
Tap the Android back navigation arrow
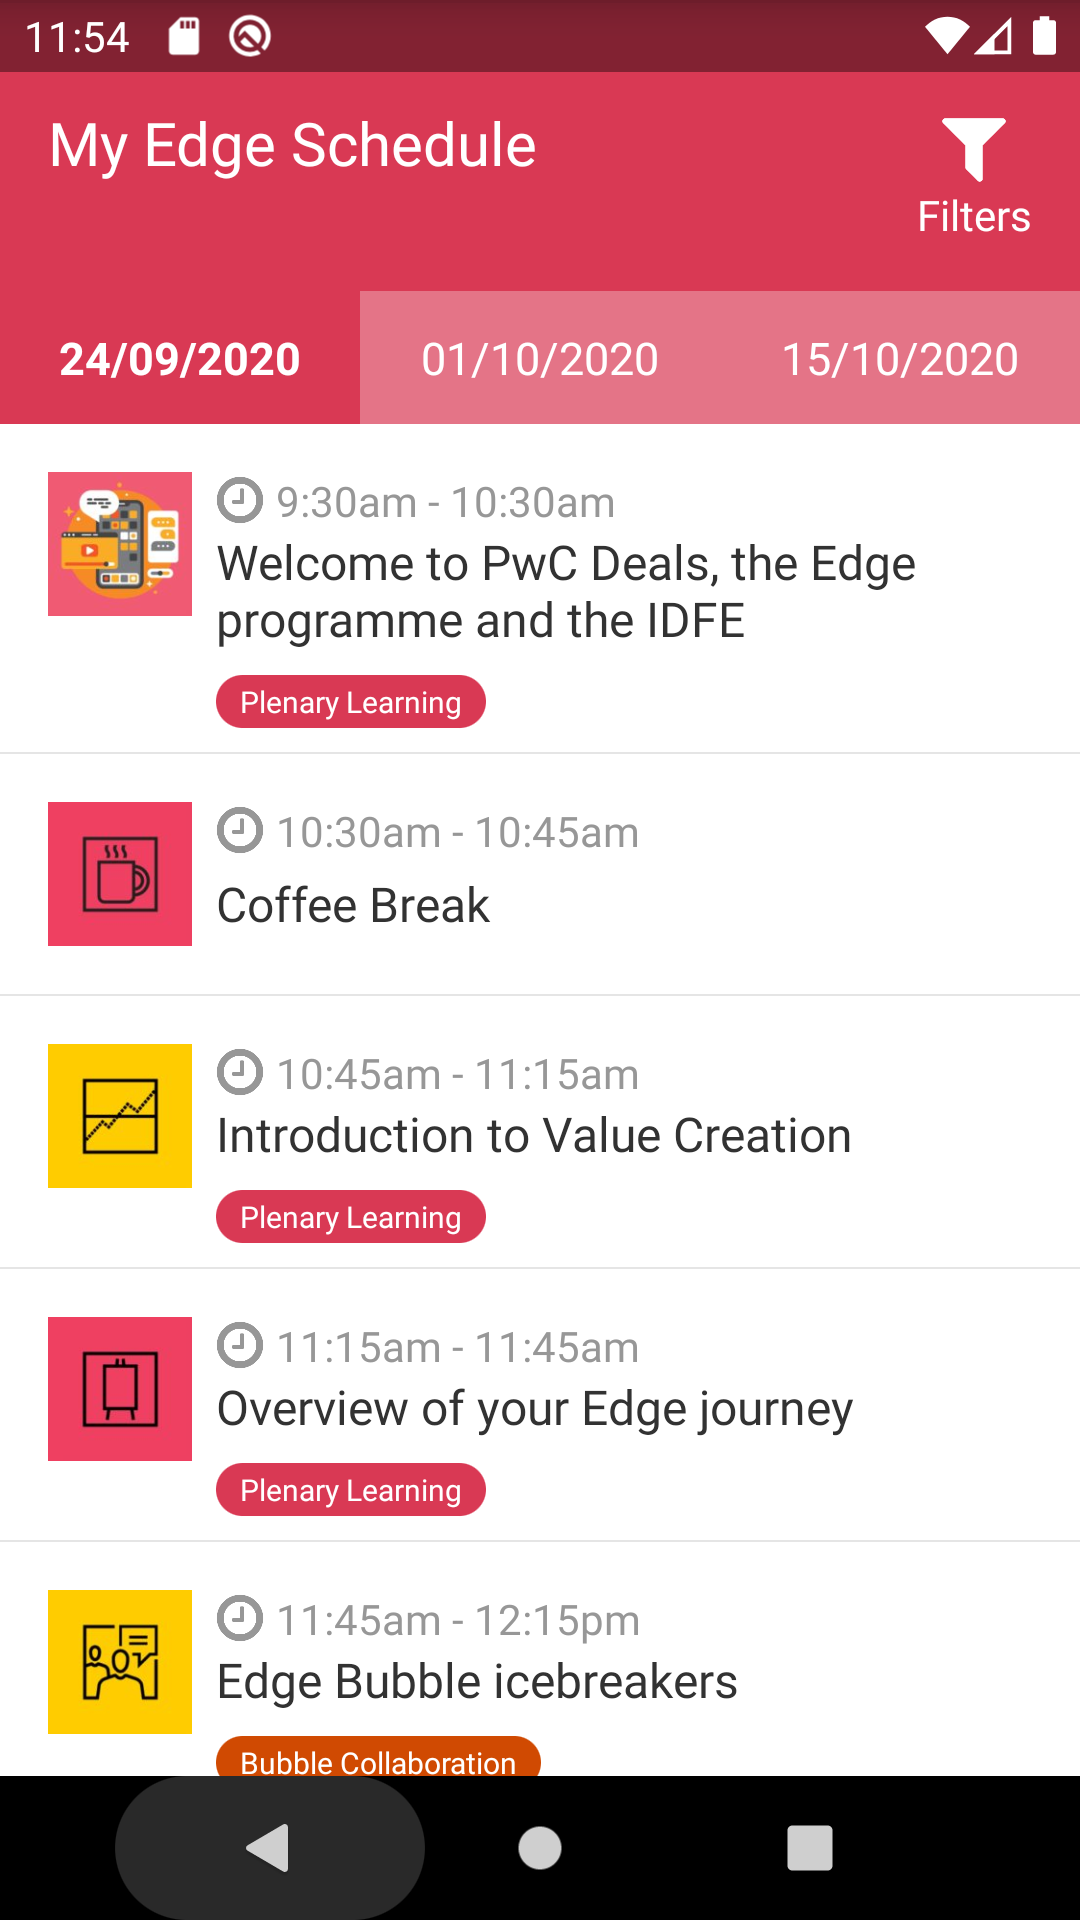[x=269, y=1848]
